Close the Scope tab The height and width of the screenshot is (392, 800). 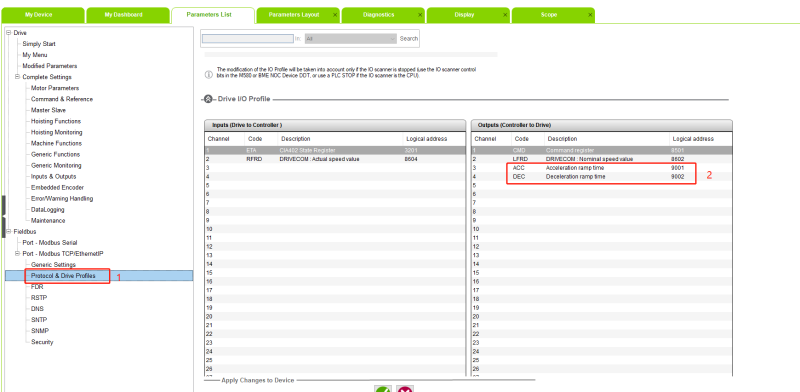[590, 15]
